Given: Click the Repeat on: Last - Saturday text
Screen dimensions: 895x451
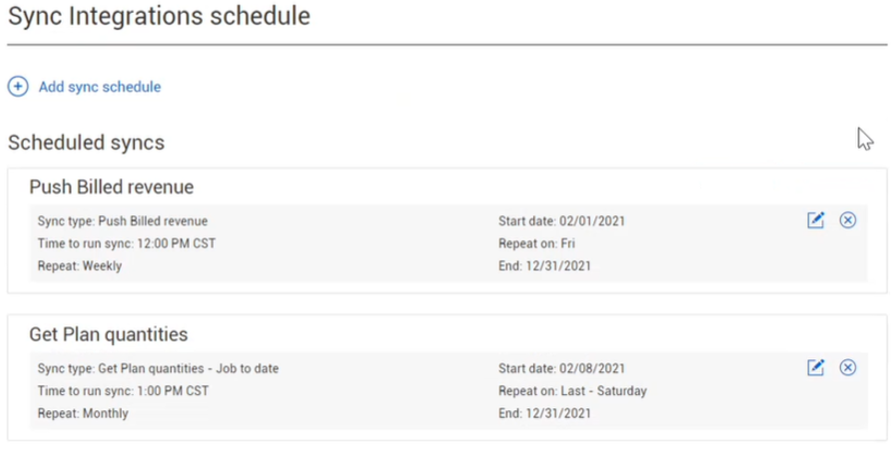Looking at the screenshot, I should point(572,391).
